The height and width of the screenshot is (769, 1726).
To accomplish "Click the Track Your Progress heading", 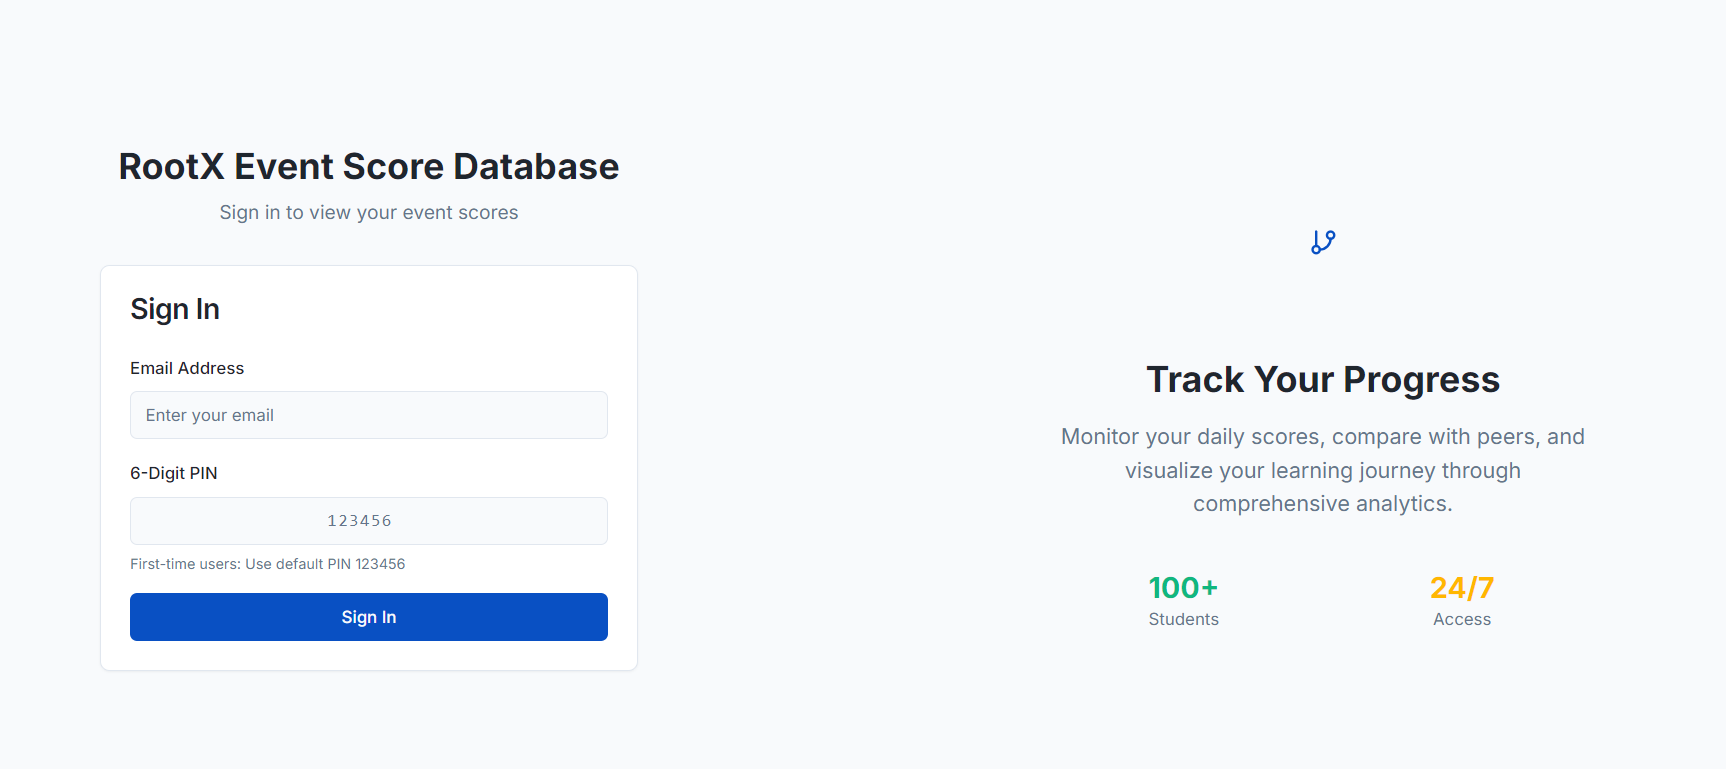I will point(1322,380).
